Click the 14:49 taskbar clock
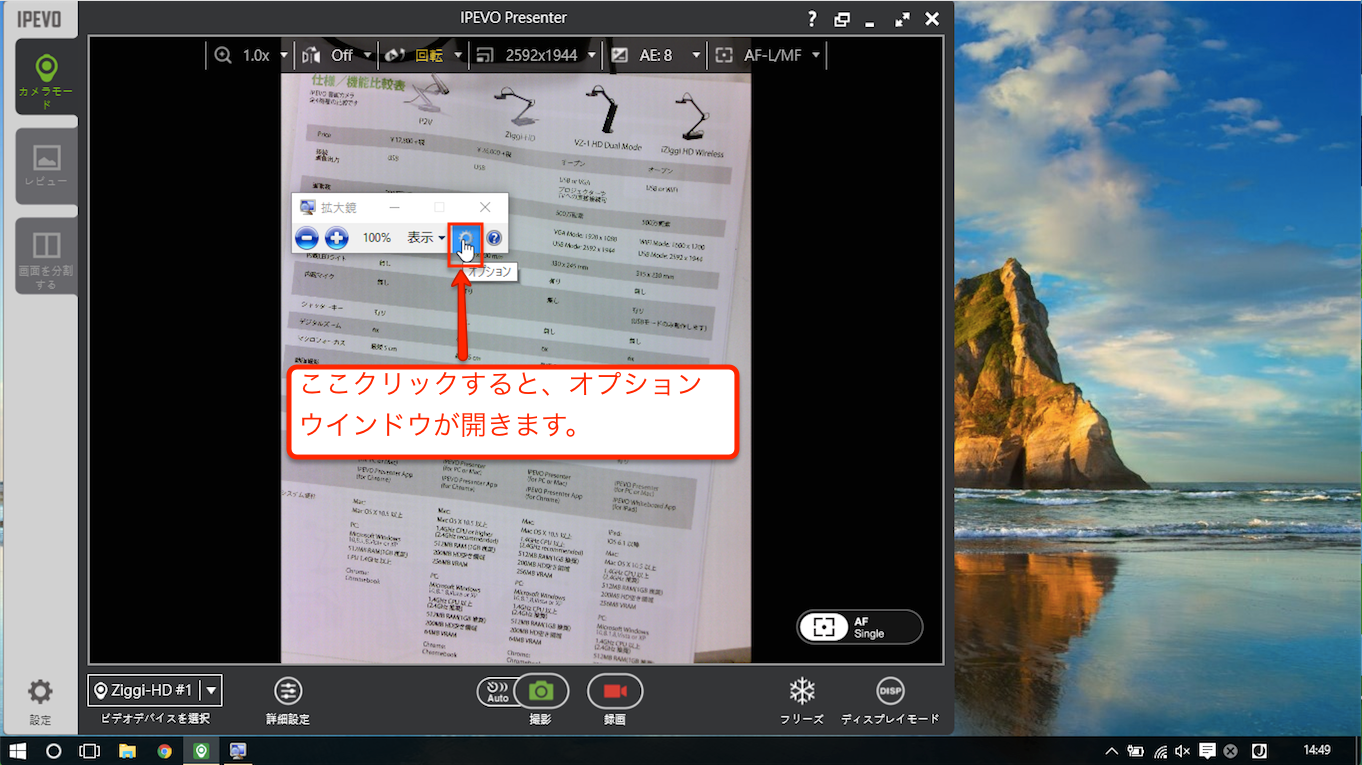 tap(1317, 750)
